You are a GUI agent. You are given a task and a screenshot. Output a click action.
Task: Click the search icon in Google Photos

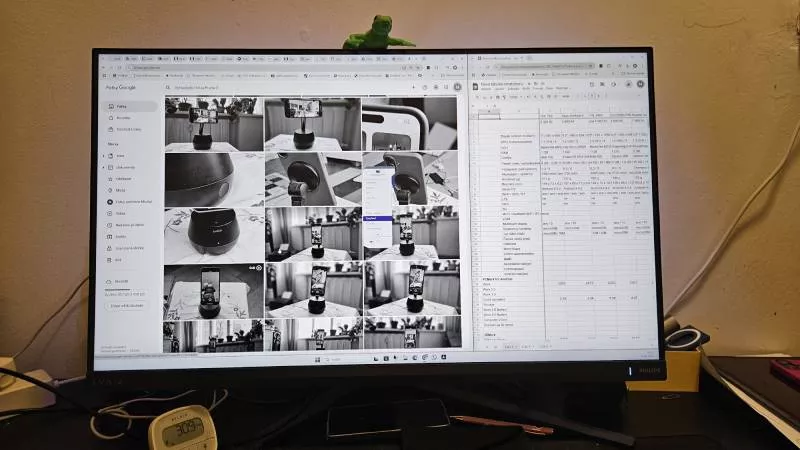coord(169,88)
